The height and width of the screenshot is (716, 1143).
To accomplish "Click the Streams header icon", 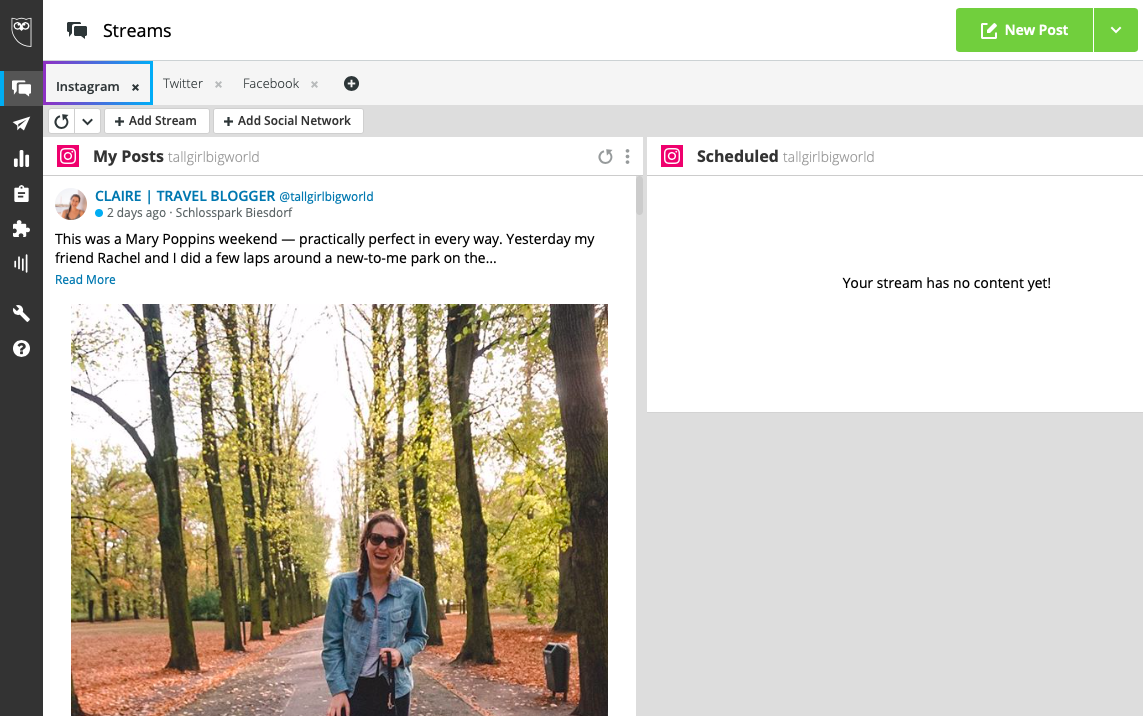I will pyautogui.click(x=77, y=30).
